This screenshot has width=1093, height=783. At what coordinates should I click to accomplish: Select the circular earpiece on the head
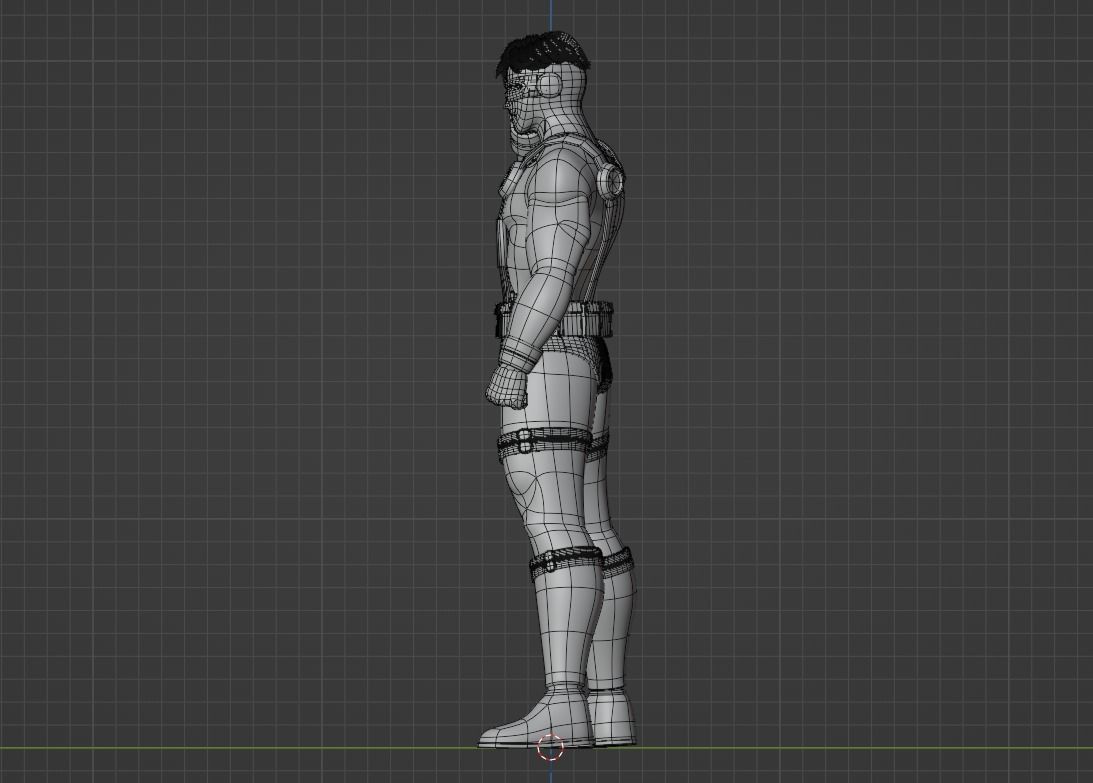(550, 85)
